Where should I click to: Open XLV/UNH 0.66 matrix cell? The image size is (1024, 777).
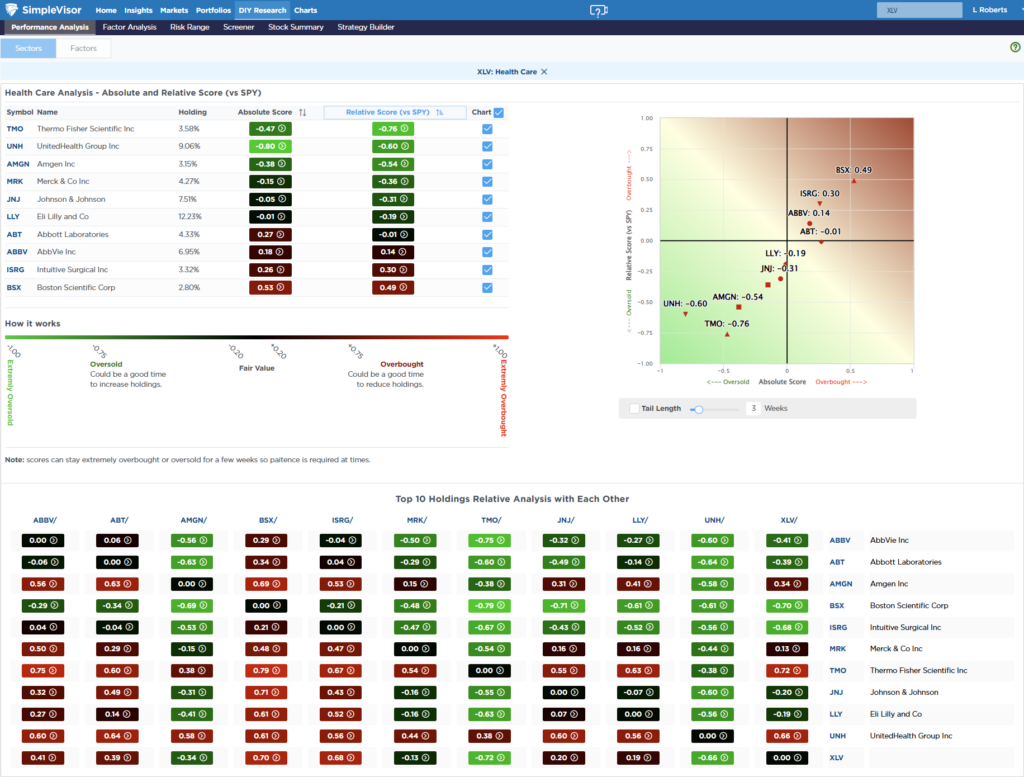[x=787, y=736]
